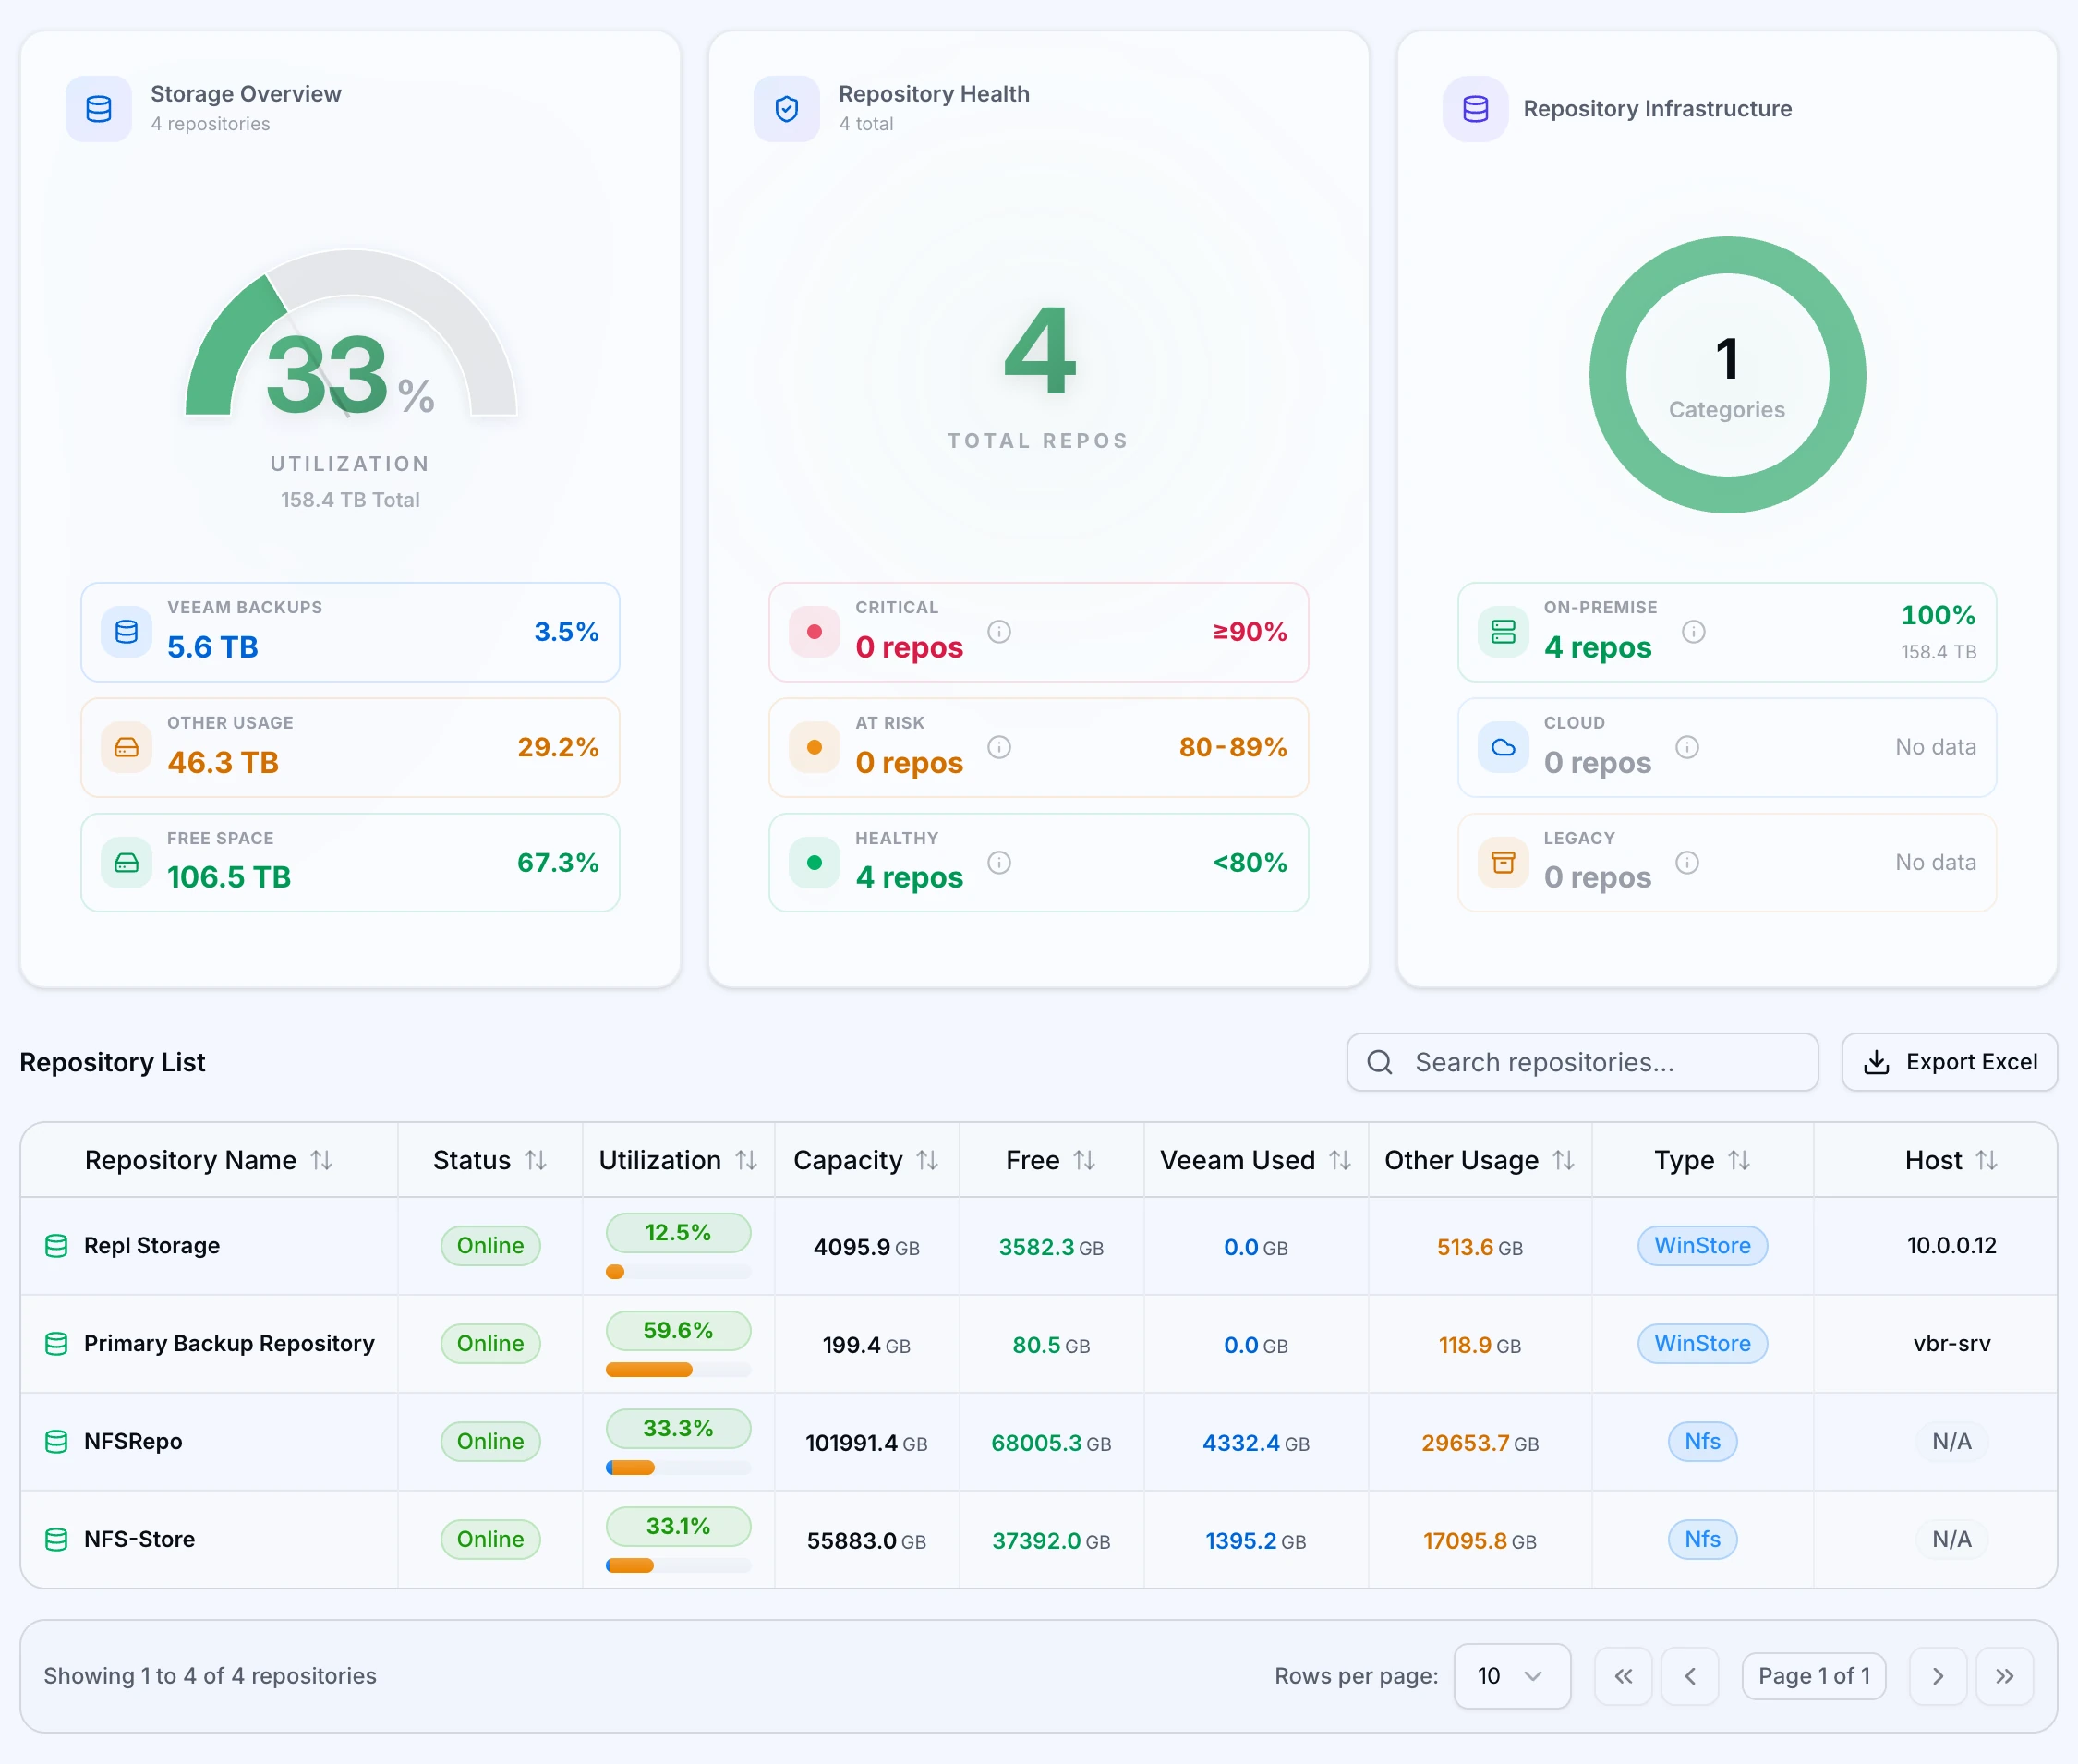The width and height of the screenshot is (2078, 1764).
Task: Open info tooltip for Critical repos
Action: tap(999, 632)
